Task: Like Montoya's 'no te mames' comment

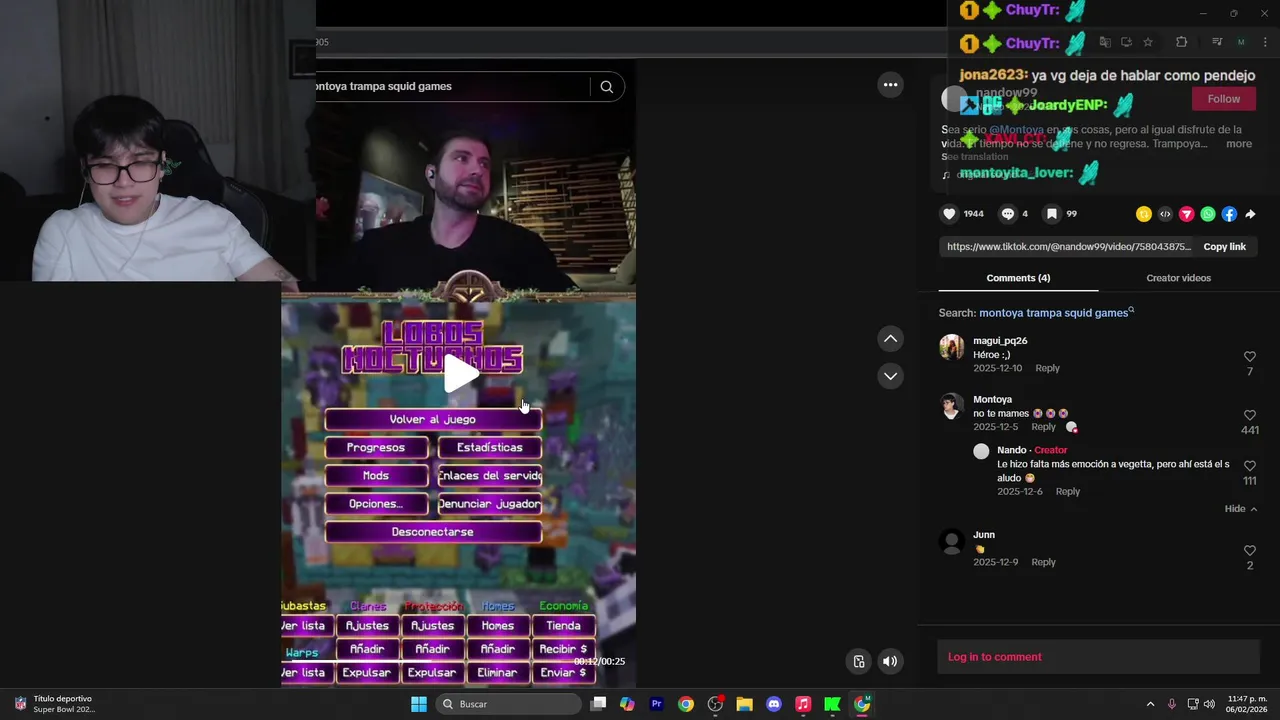Action: [x=1249, y=415]
